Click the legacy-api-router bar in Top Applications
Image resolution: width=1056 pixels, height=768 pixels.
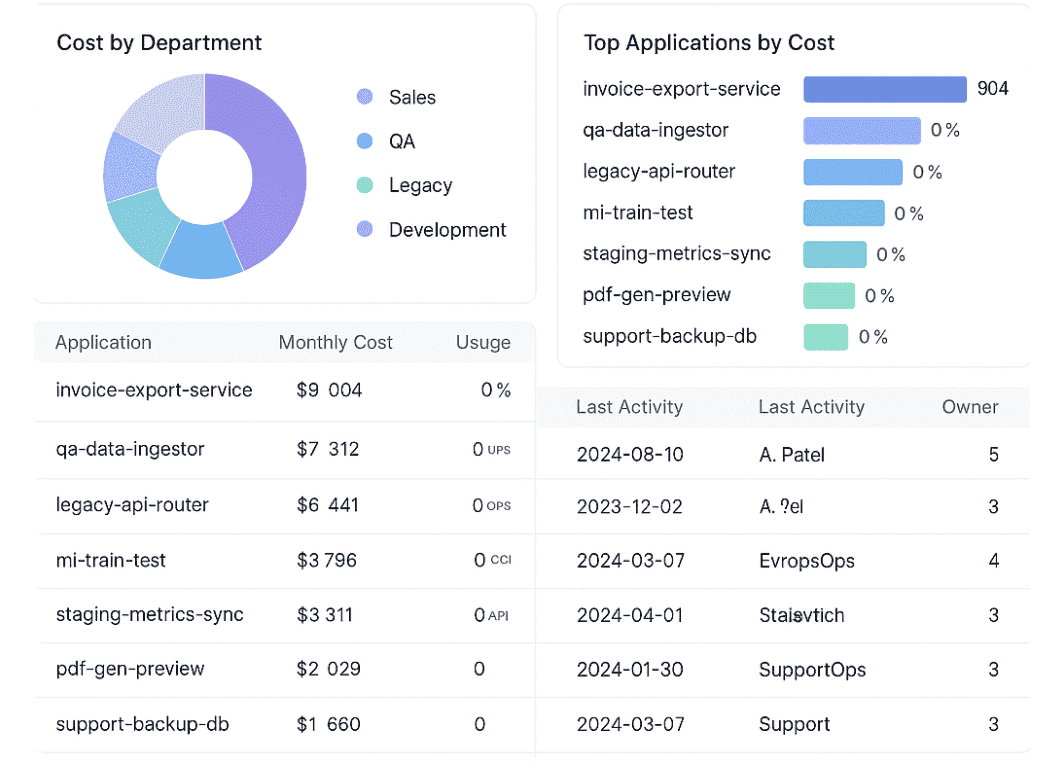click(x=852, y=172)
